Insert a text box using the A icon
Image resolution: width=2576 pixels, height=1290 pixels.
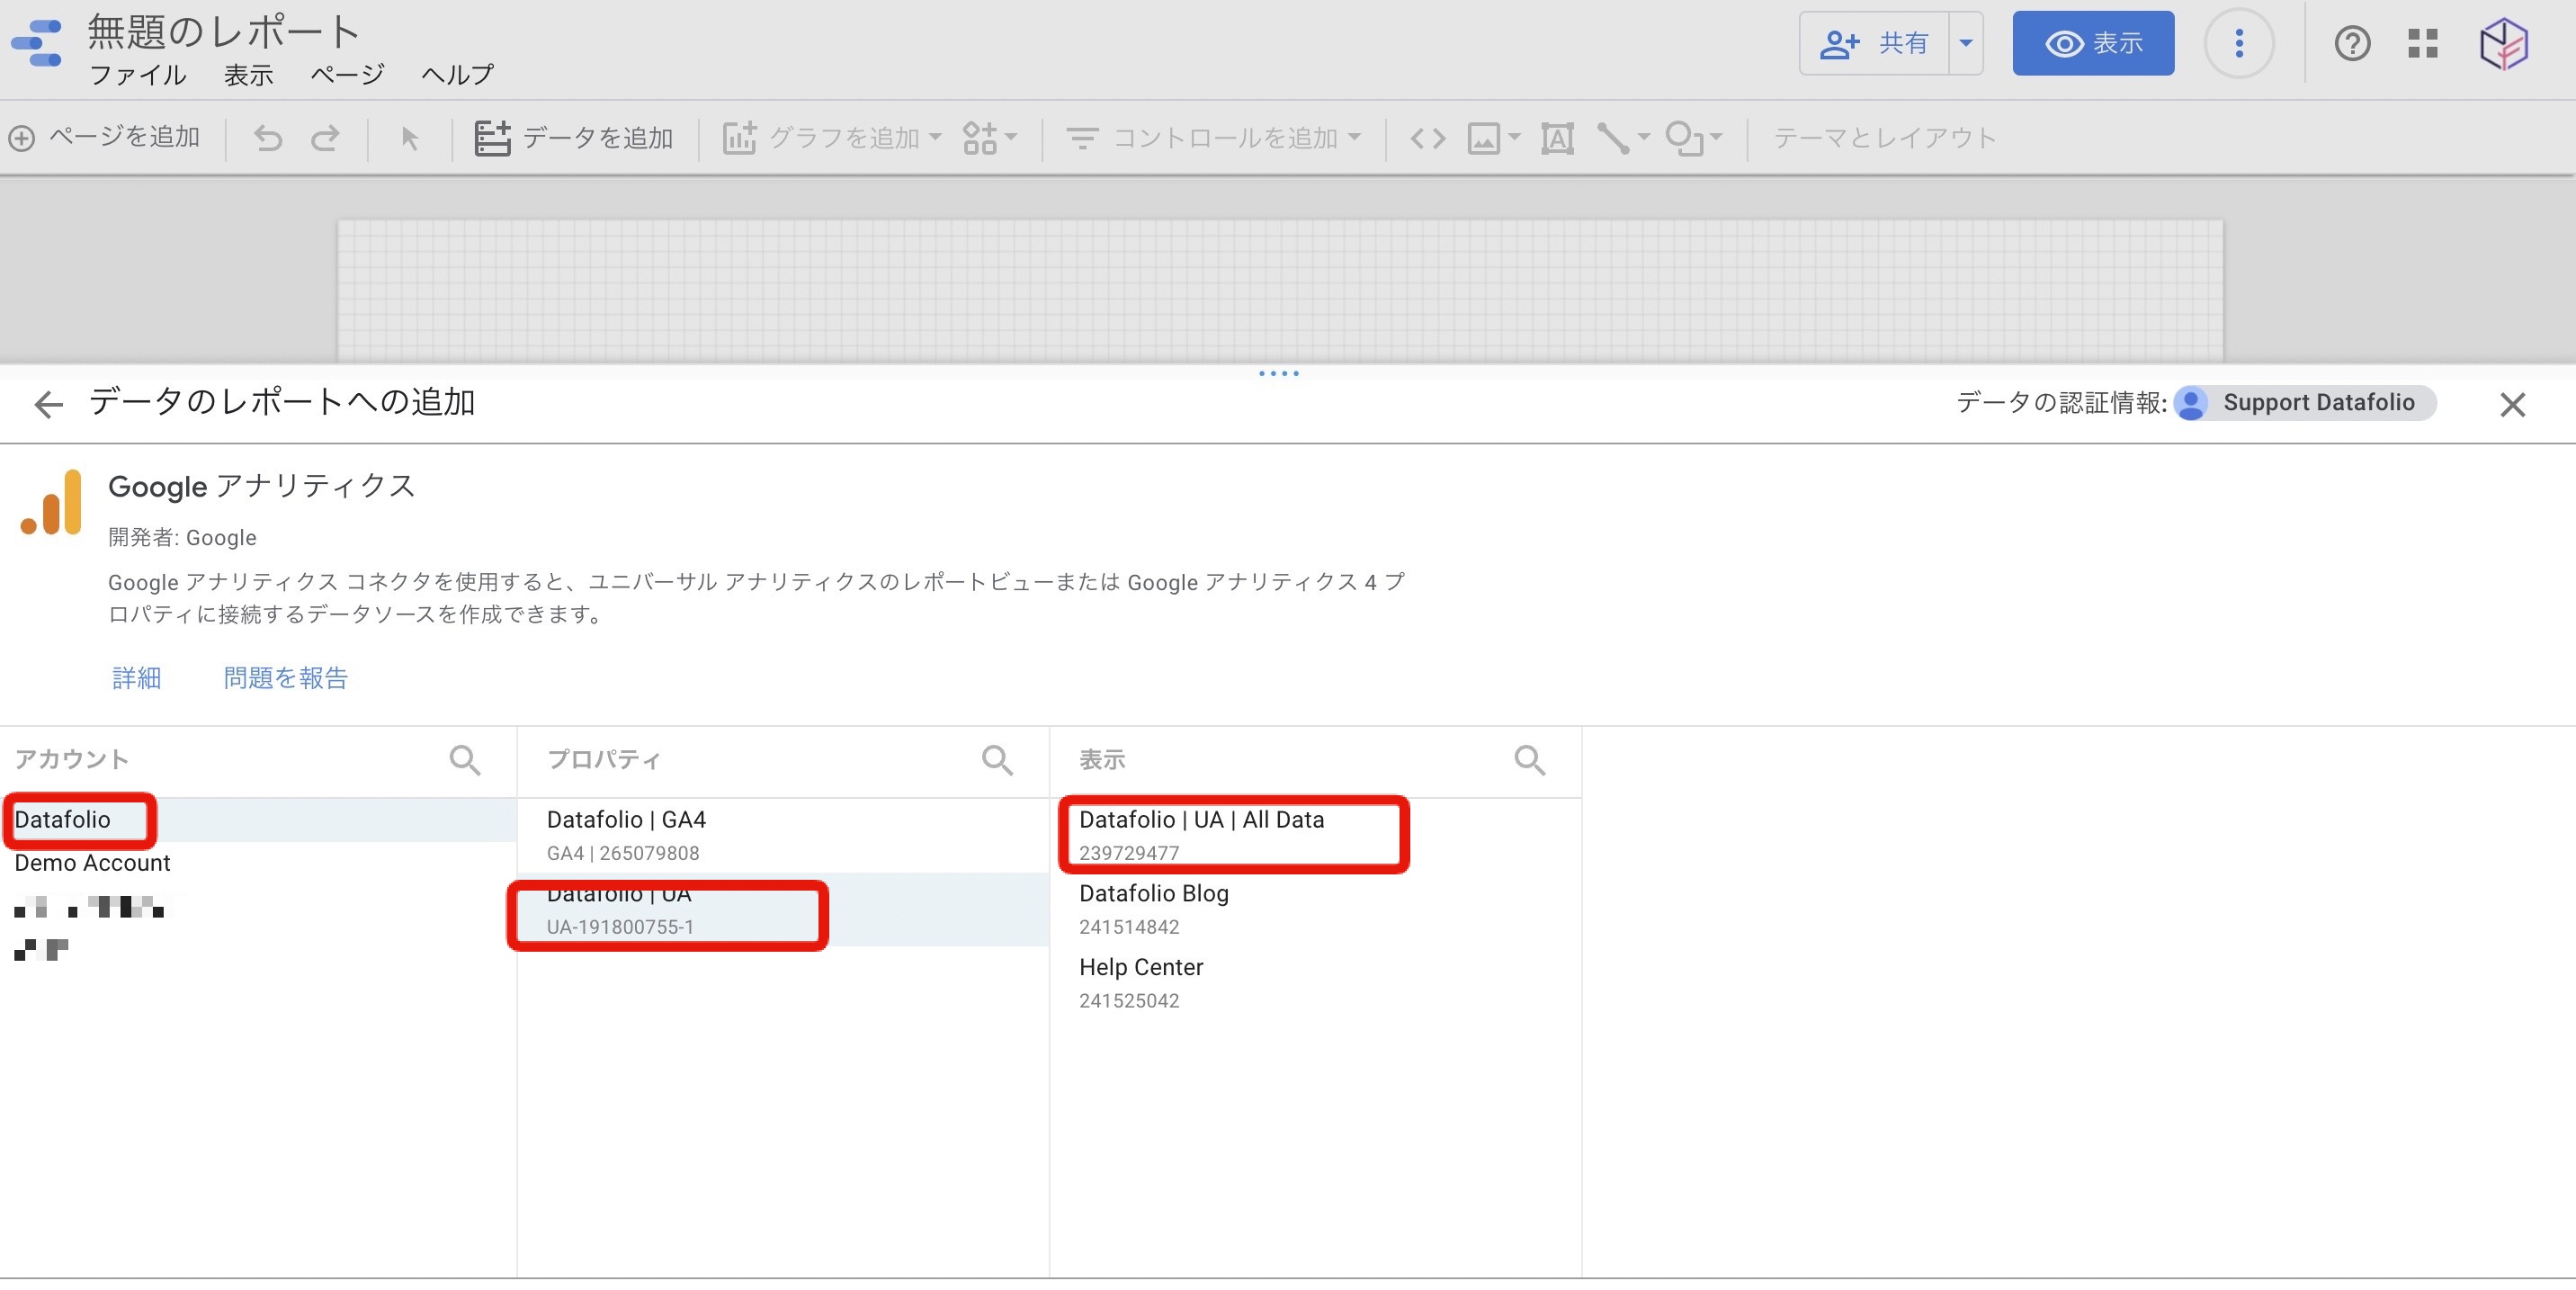pyautogui.click(x=1557, y=139)
